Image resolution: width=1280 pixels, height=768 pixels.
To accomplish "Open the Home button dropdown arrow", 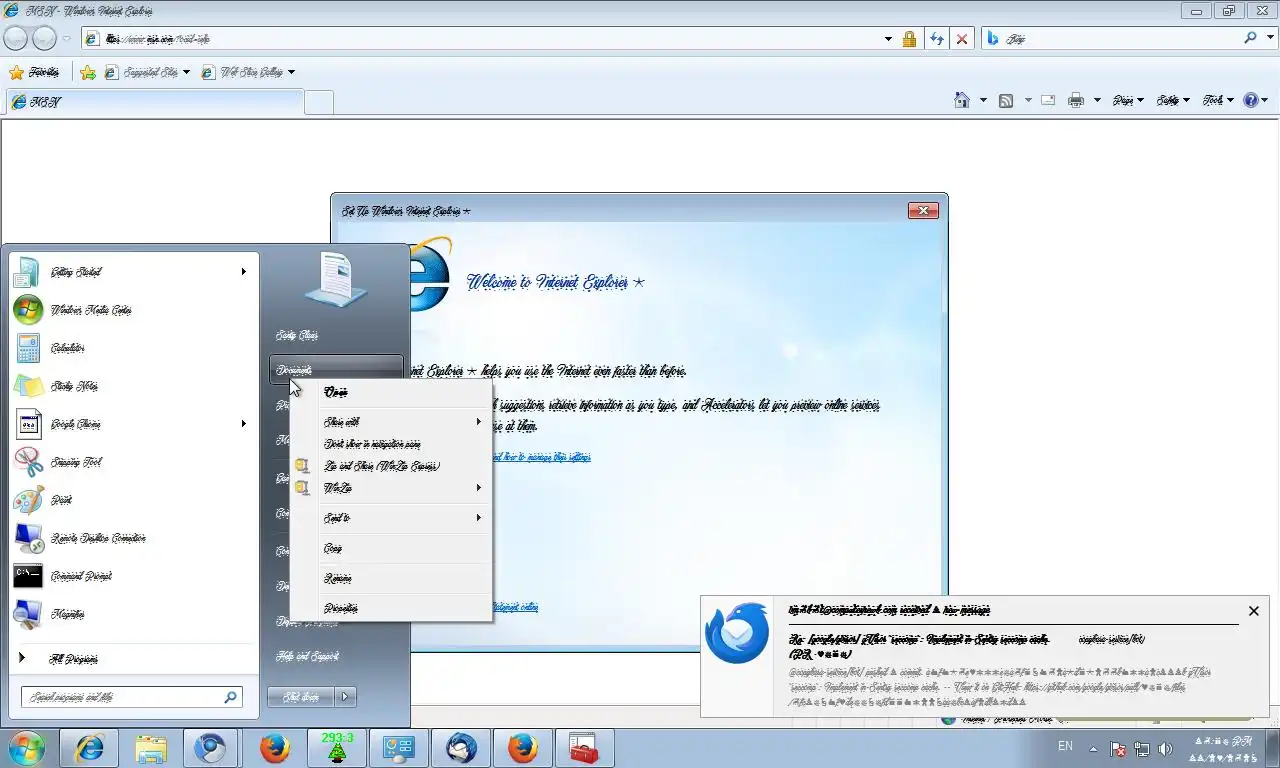I will pyautogui.click(x=983, y=100).
